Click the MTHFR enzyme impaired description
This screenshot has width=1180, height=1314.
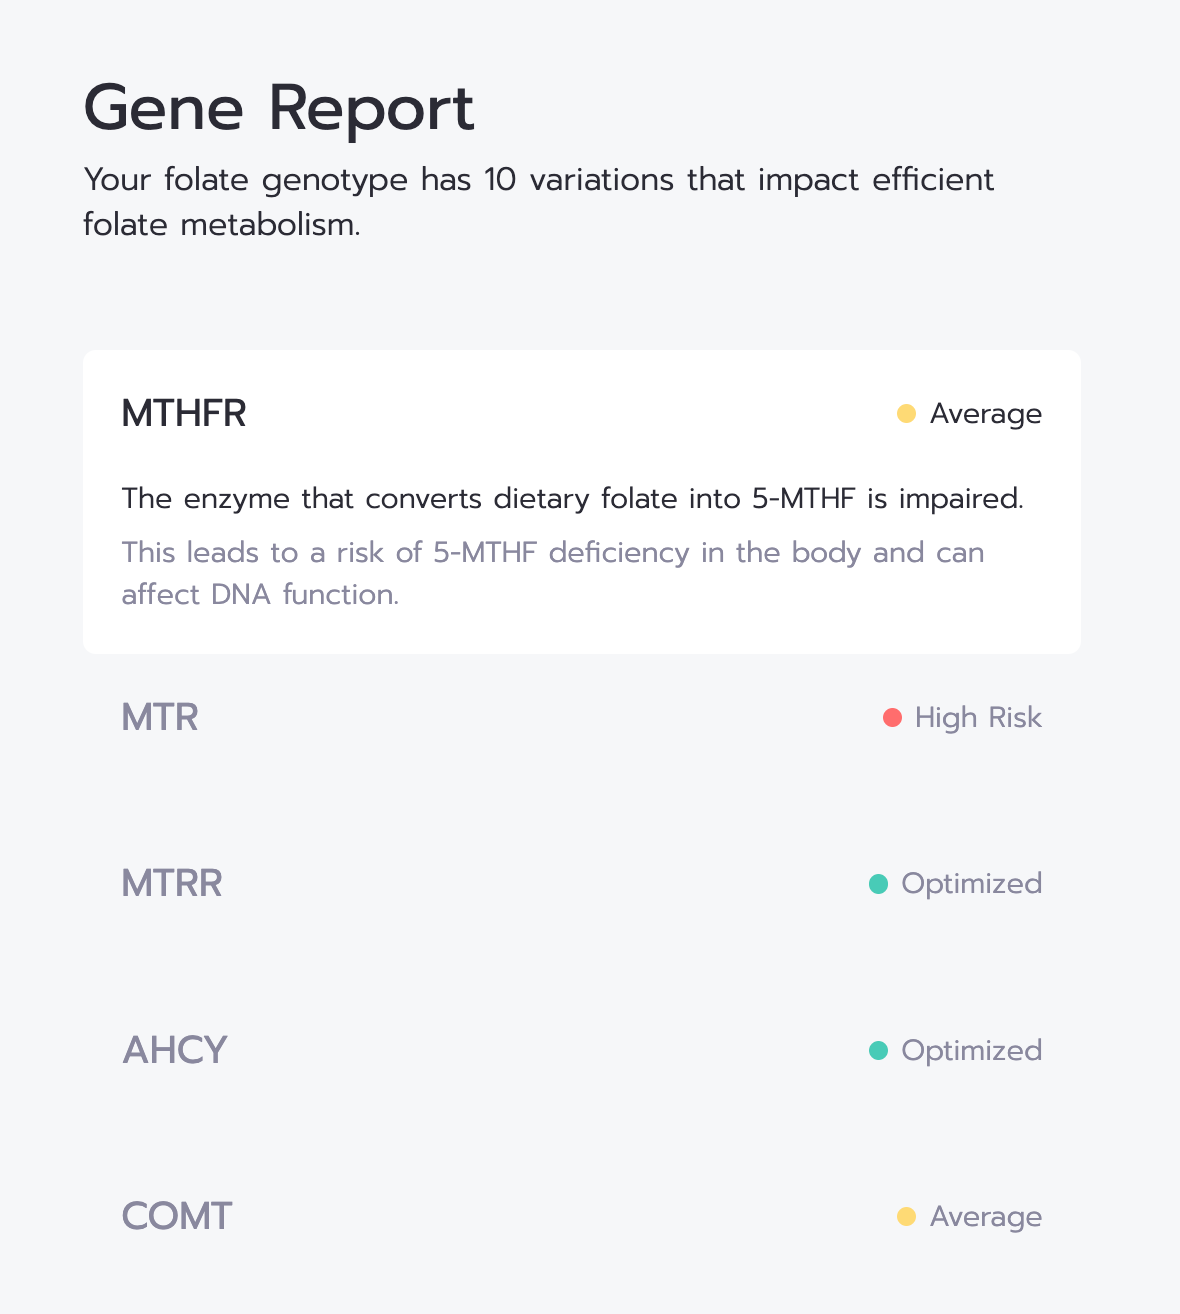pyautogui.click(x=572, y=498)
